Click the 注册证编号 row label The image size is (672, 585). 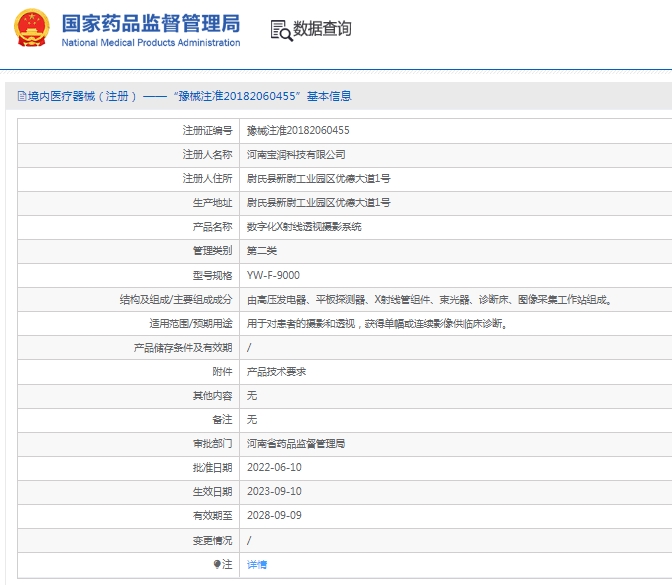(207, 130)
